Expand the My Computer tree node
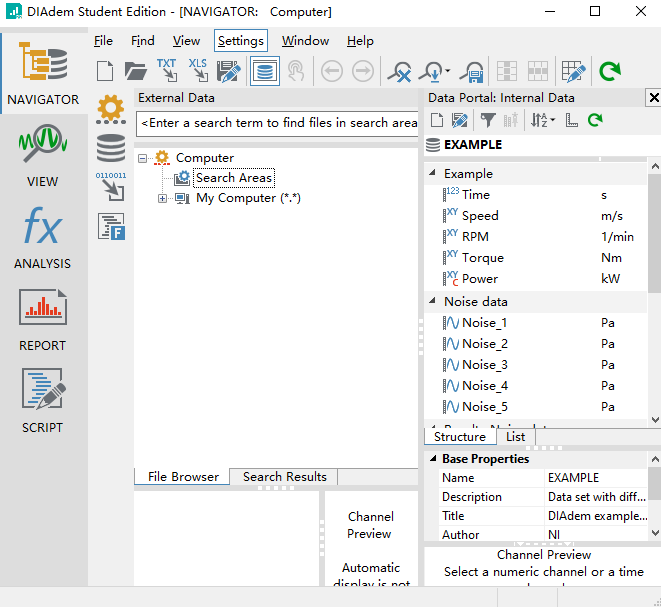 pos(163,198)
